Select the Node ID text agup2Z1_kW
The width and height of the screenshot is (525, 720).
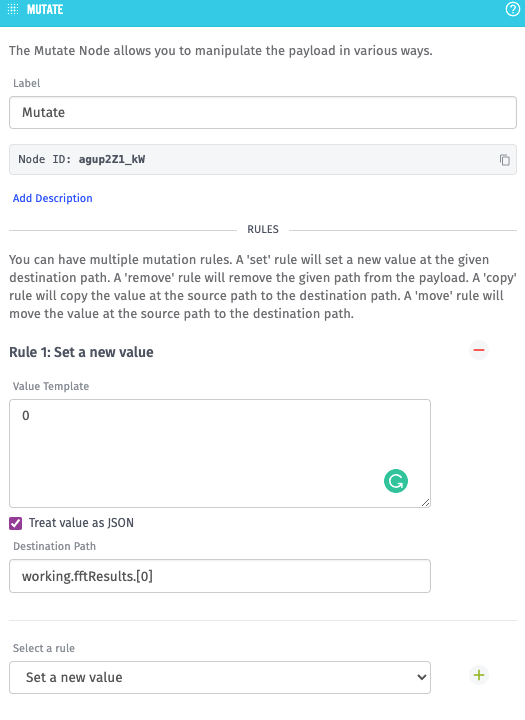112,159
